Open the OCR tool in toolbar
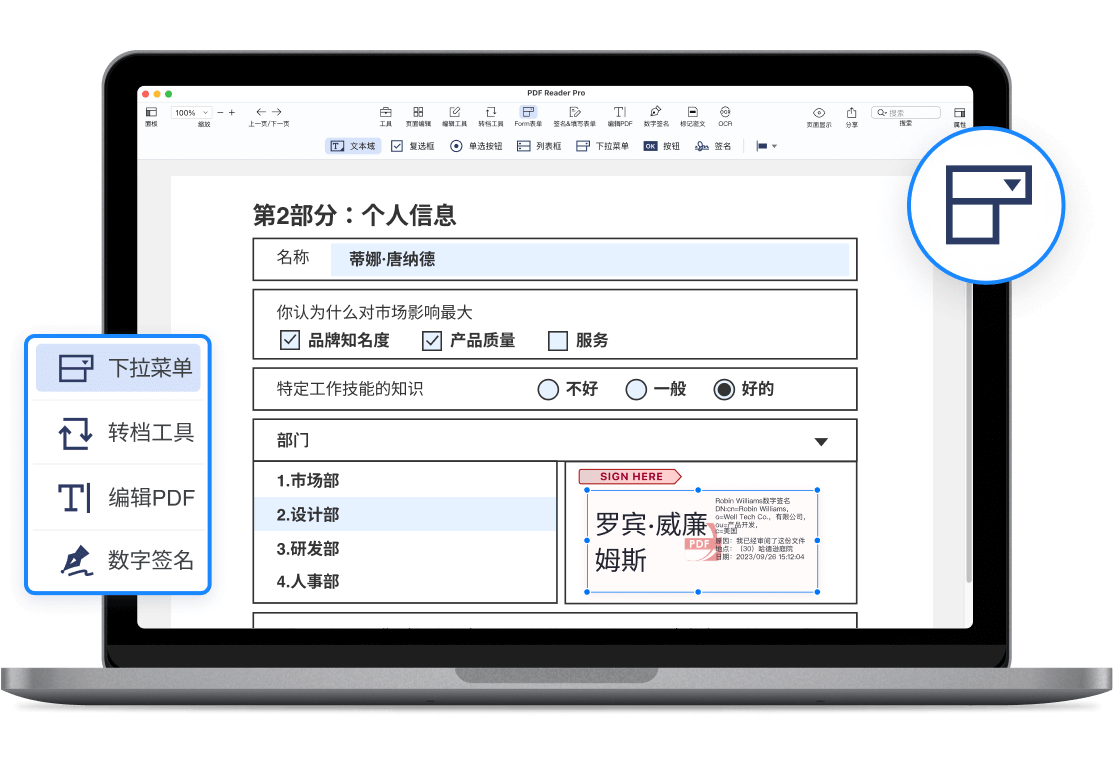1113x760 pixels. click(725, 113)
